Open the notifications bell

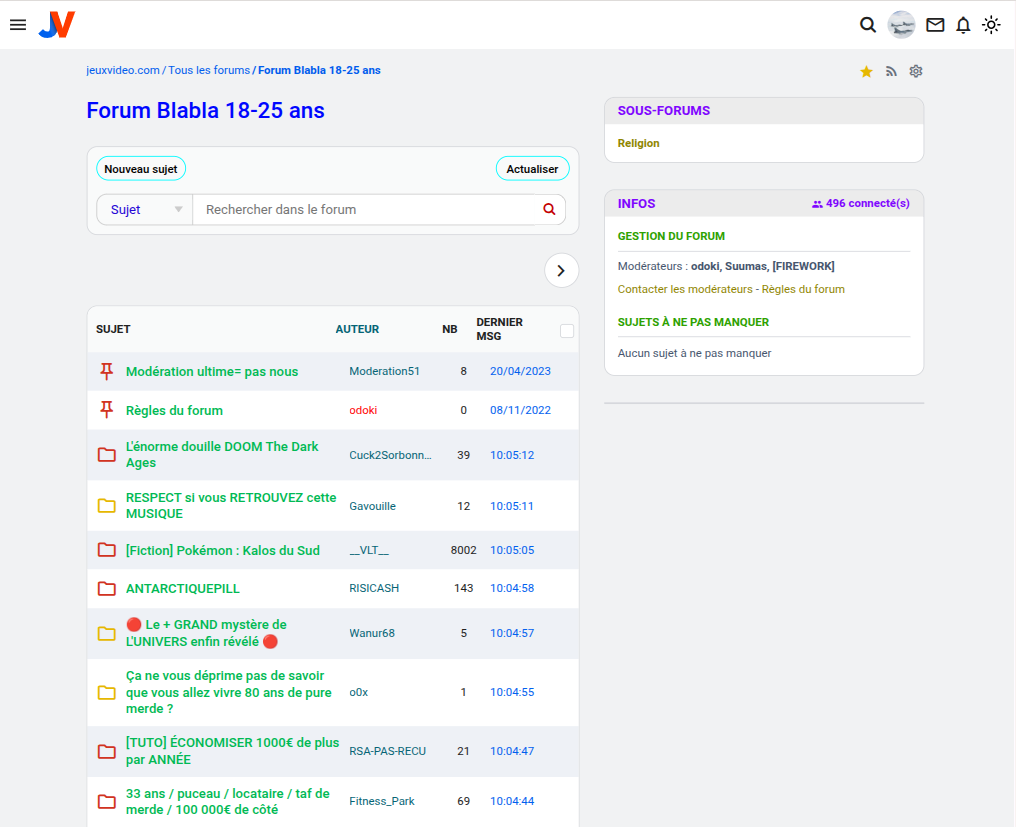click(963, 25)
